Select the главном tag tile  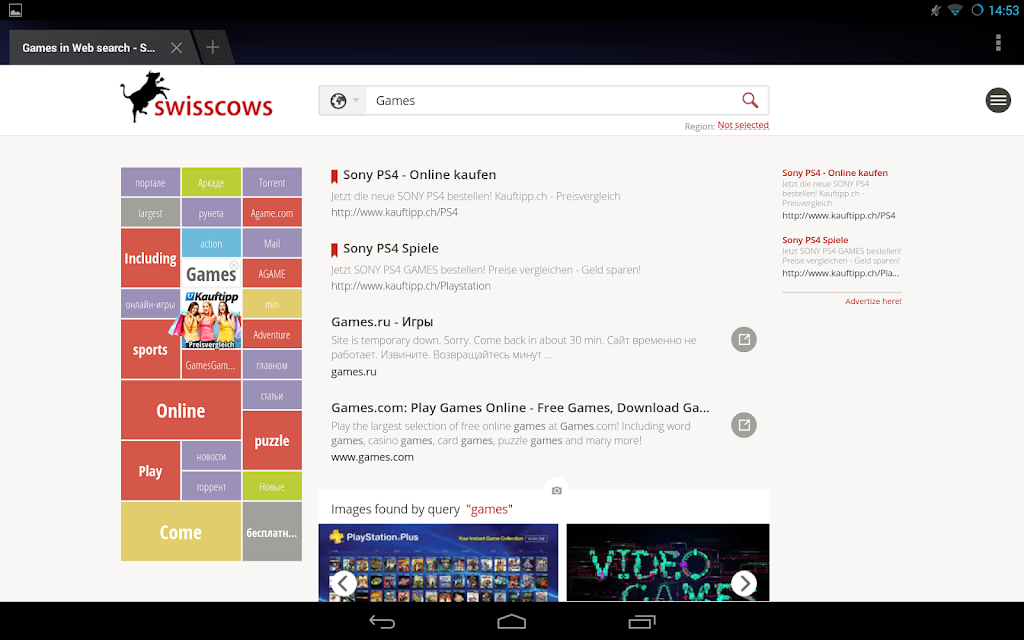tap(272, 364)
